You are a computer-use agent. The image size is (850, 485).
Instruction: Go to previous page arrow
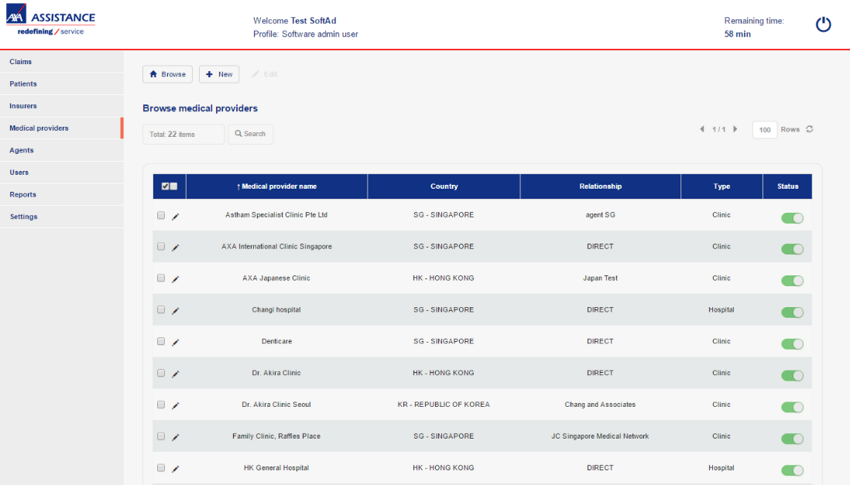pos(702,129)
